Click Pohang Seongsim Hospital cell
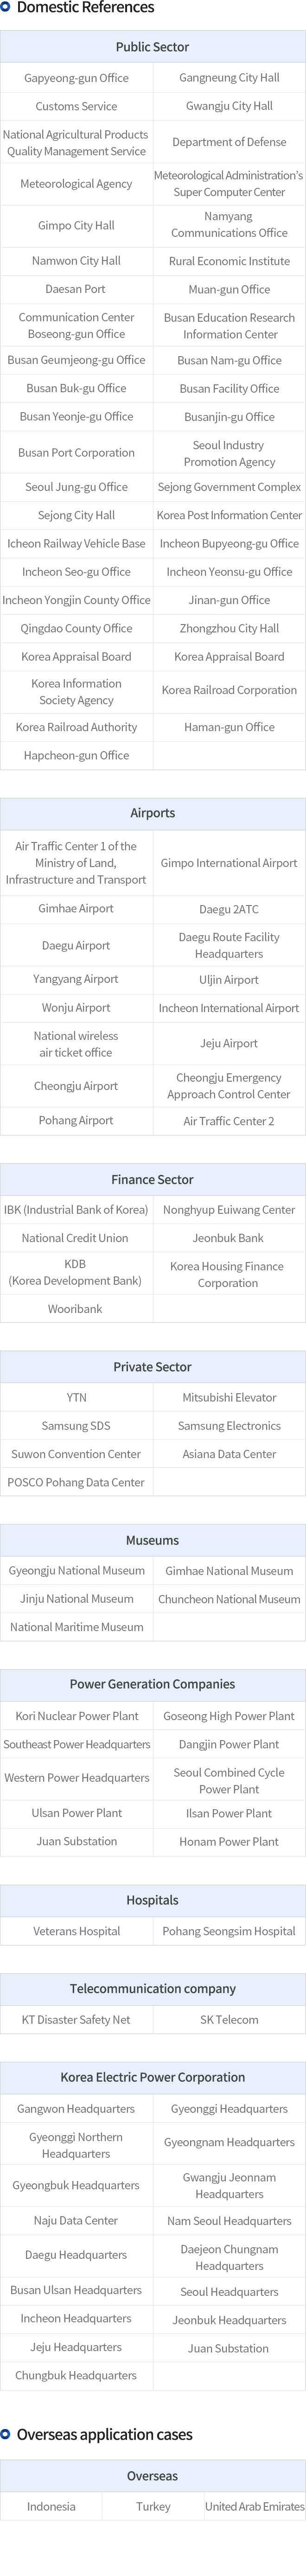 [229, 1931]
